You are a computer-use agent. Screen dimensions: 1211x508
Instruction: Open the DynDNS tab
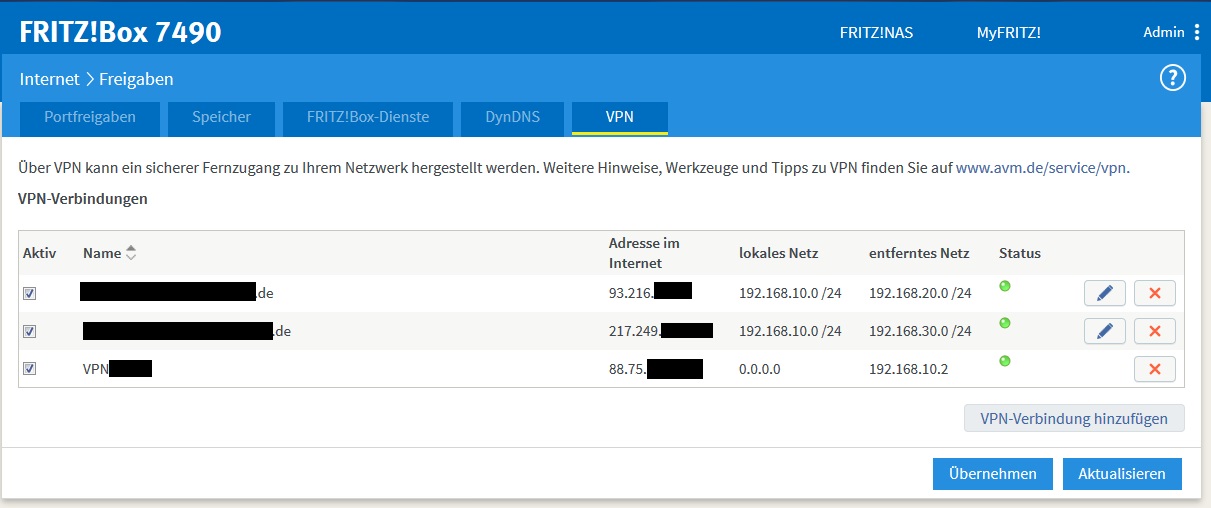tap(512, 117)
